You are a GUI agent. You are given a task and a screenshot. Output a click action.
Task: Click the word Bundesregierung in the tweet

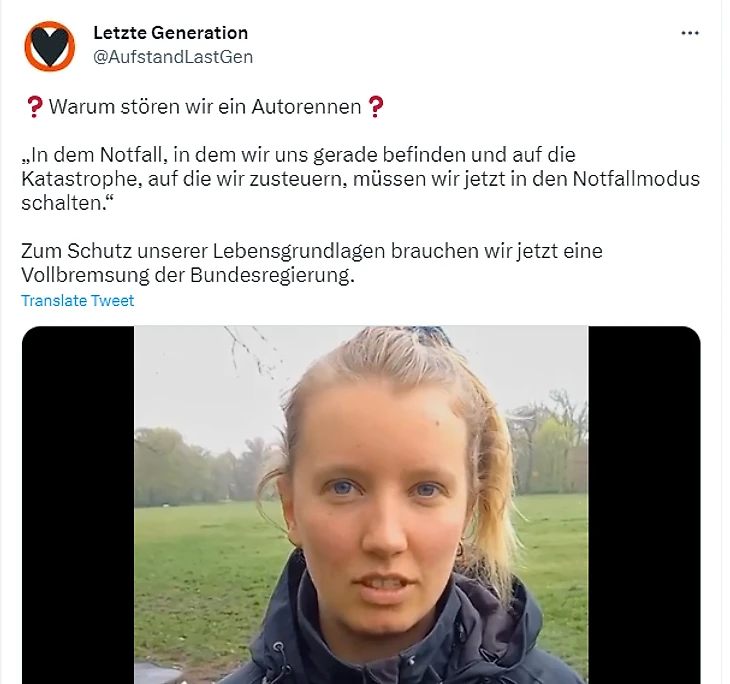[272, 275]
